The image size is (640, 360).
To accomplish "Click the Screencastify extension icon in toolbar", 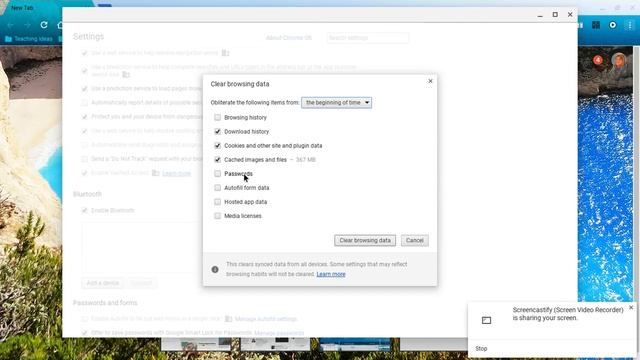I will (x=613, y=25).
